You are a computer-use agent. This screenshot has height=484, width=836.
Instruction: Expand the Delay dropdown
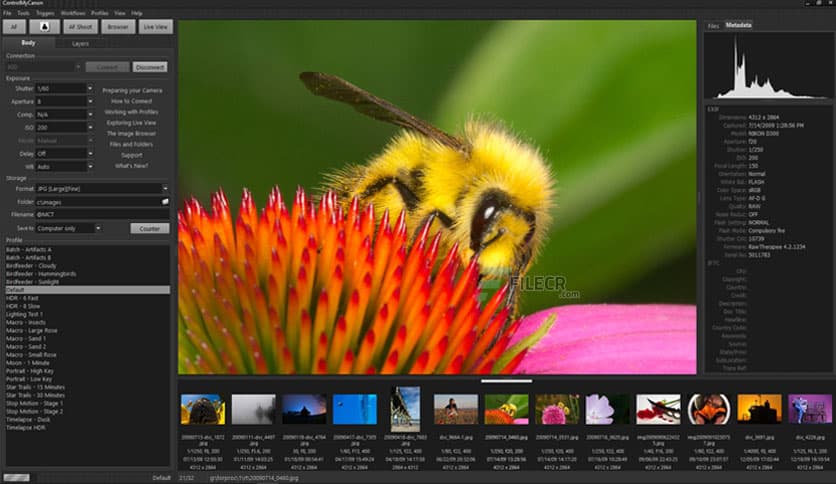coord(90,153)
